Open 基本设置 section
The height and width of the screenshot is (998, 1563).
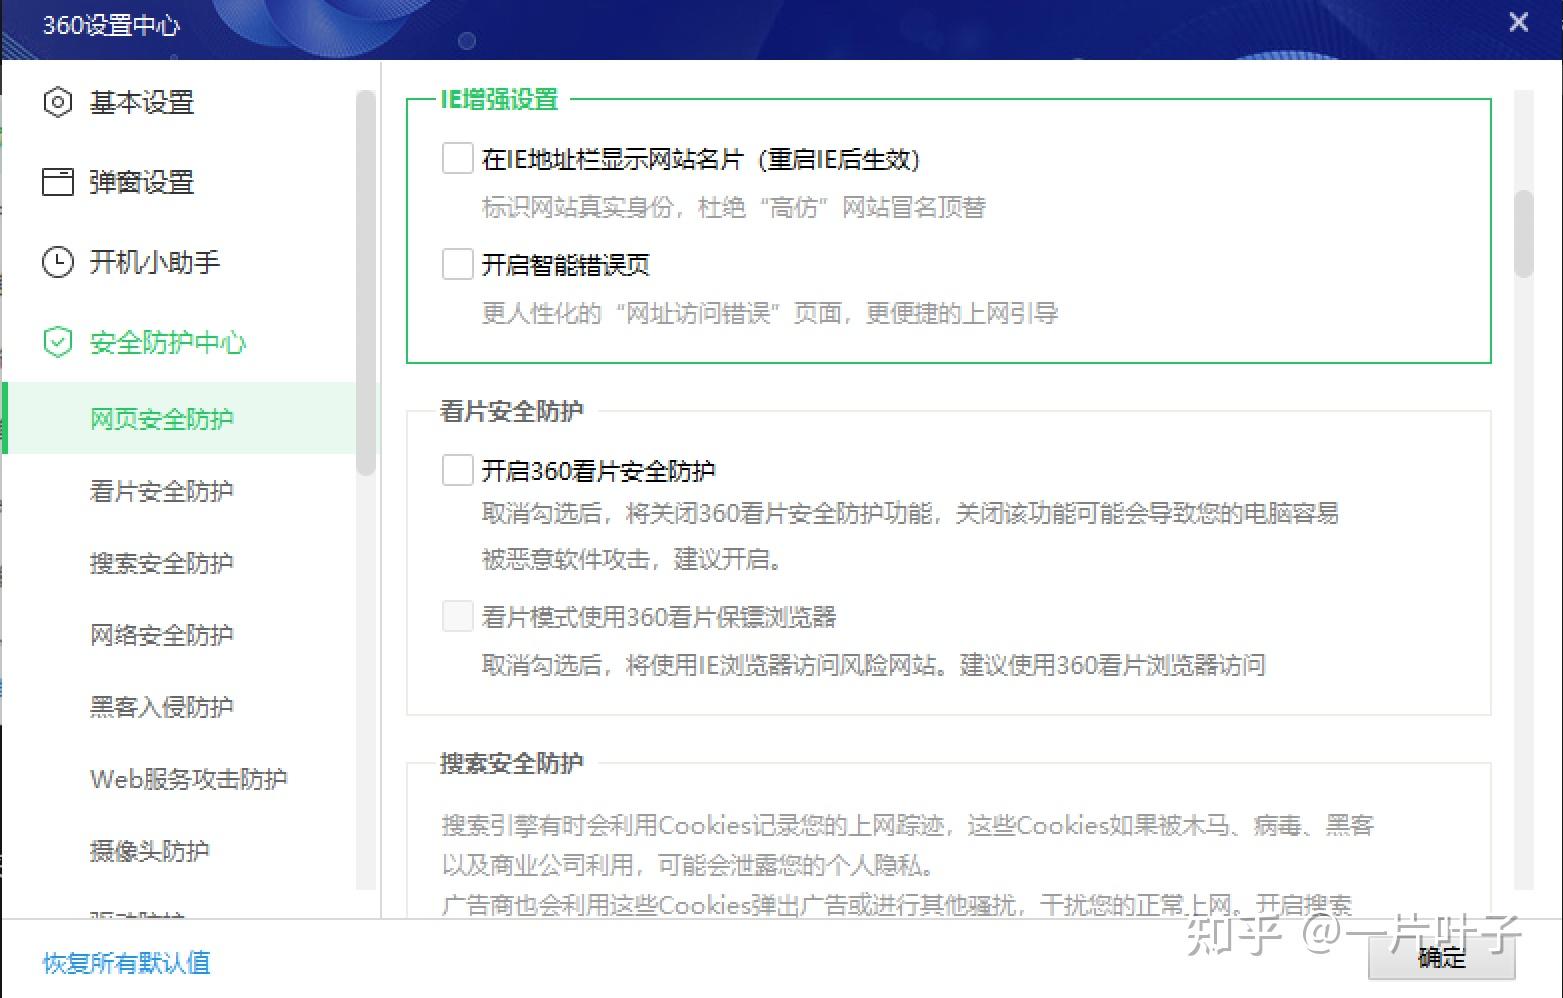(141, 102)
